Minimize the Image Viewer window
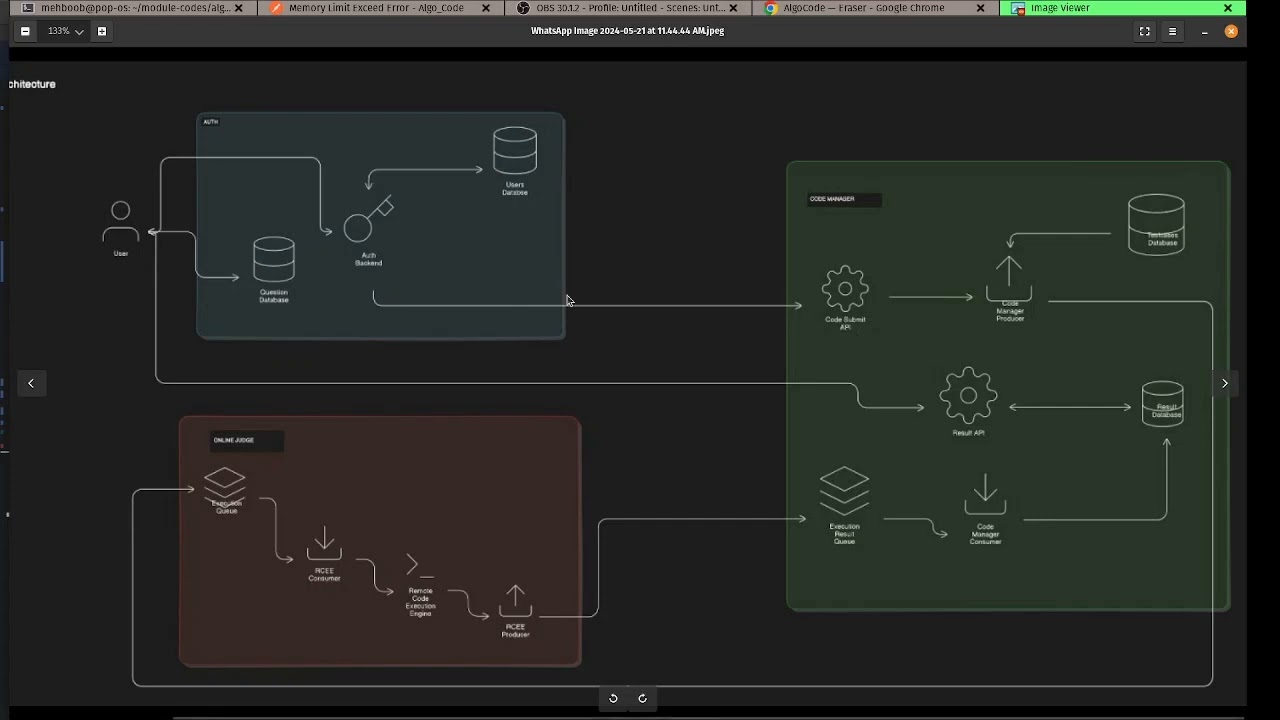This screenshot has width=1280, height=720. [x=1205, y=31]
